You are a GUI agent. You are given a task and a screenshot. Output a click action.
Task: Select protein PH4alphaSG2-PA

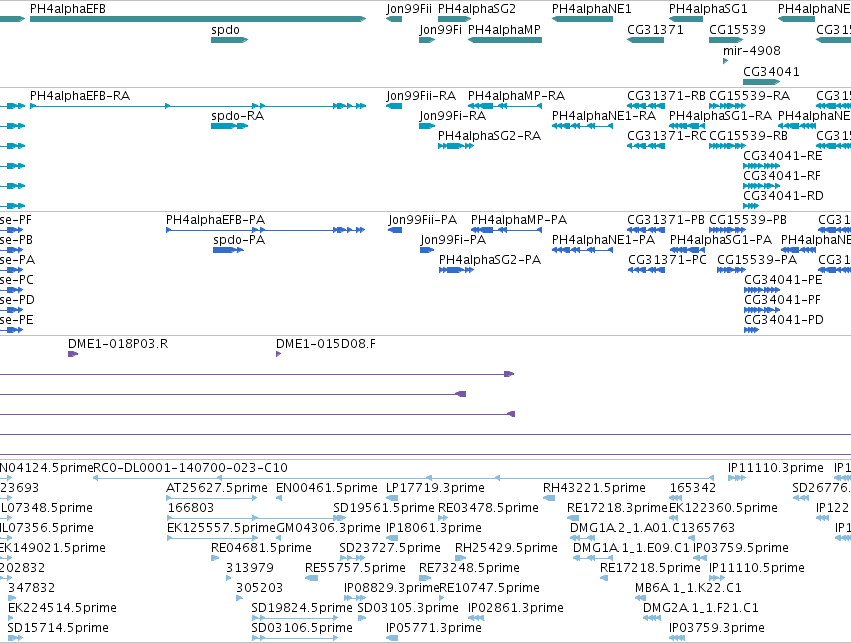coord(456,270)
